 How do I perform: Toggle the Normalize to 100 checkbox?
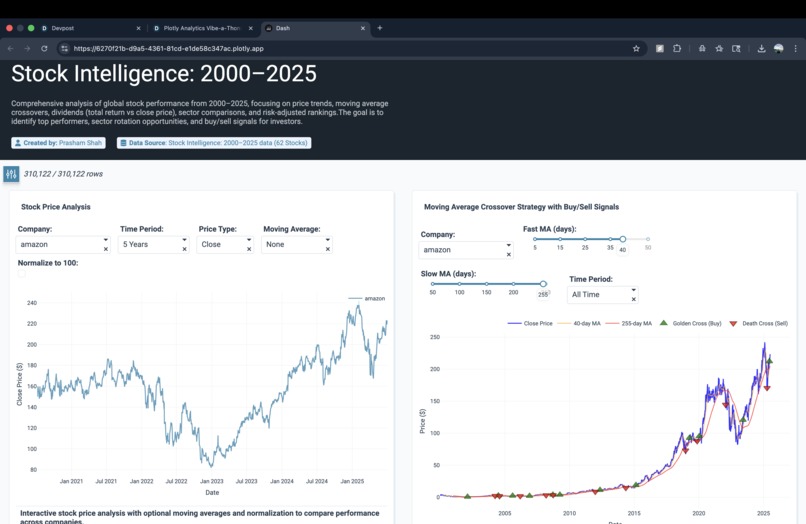pyautogui.click(x=22, y=274)
